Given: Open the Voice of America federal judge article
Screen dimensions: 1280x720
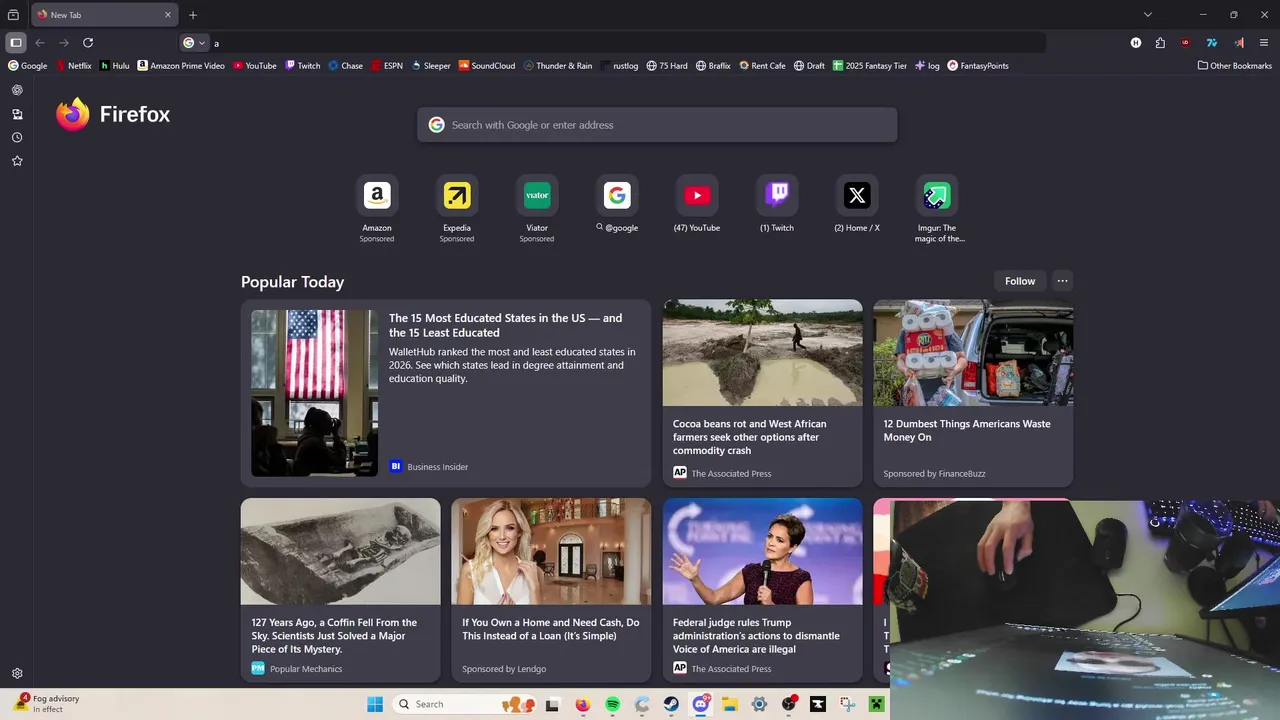Looking at the screenshot, I should [762, 590].
